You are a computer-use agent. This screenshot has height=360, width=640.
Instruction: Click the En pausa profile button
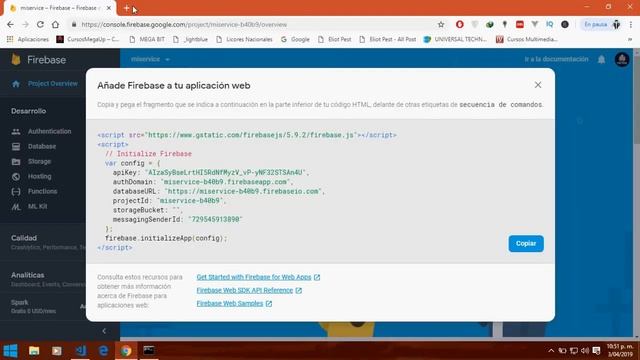click(x=602, y=24)
